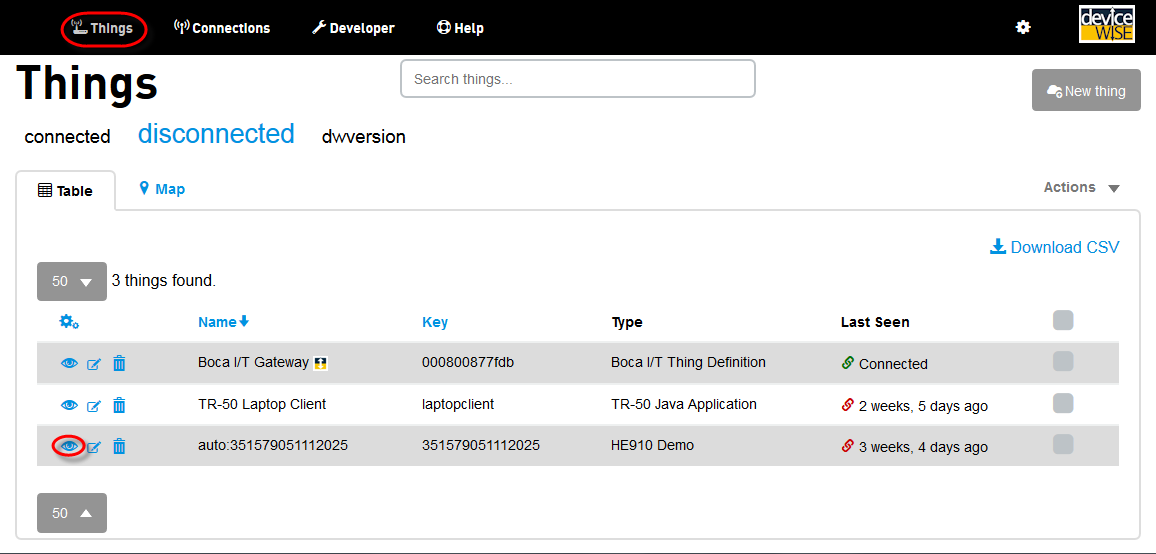Delete the auto:351579051112025 thing via trash icon
The height and width of the screenshot is (554, 1156).
119,447
